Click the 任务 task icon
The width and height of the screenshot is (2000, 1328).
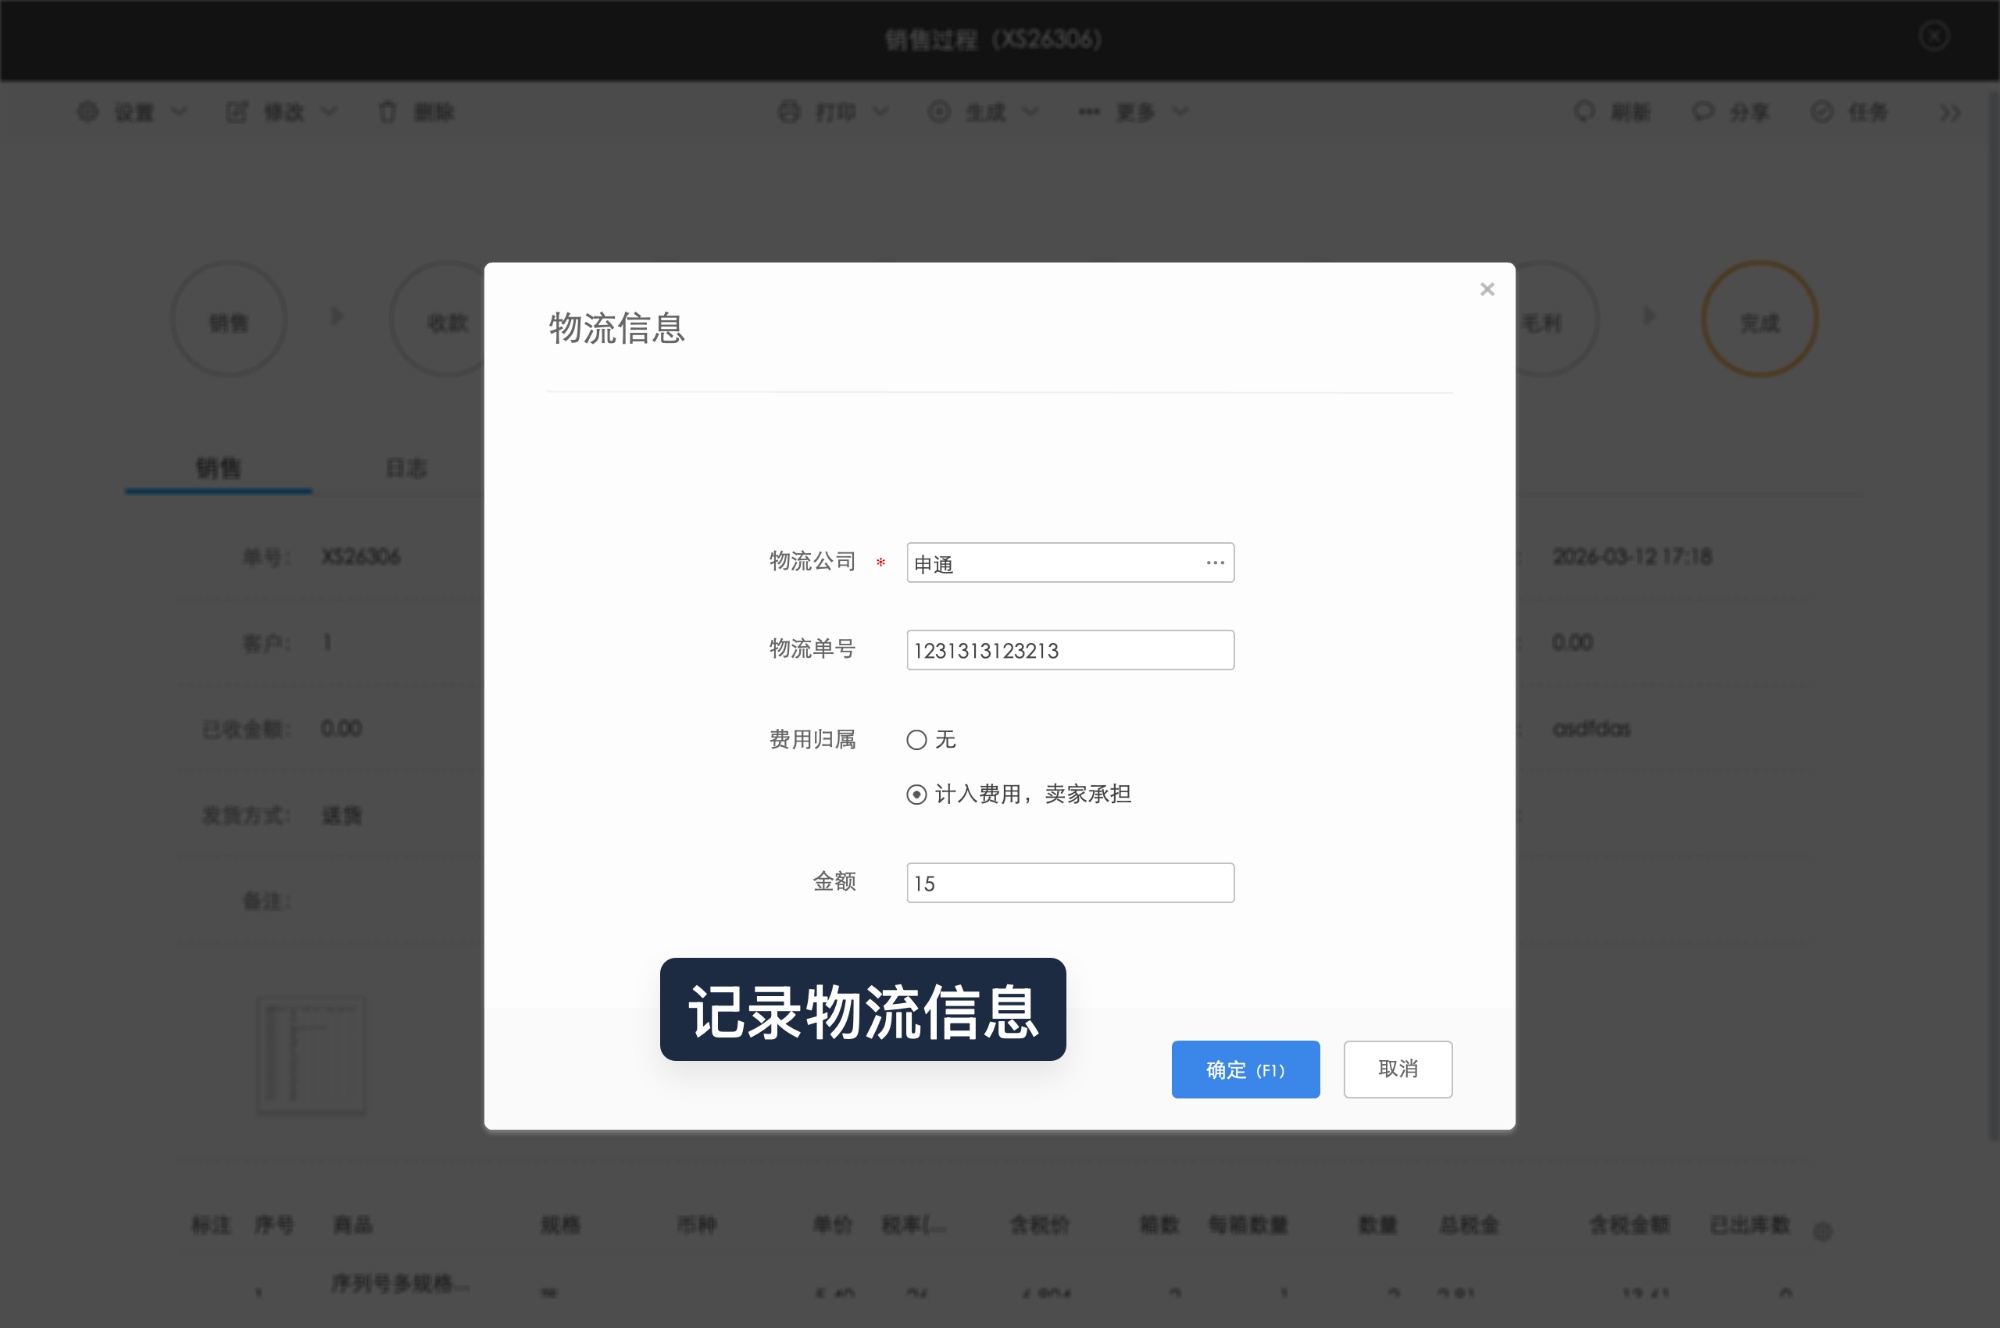[1822, 112]
